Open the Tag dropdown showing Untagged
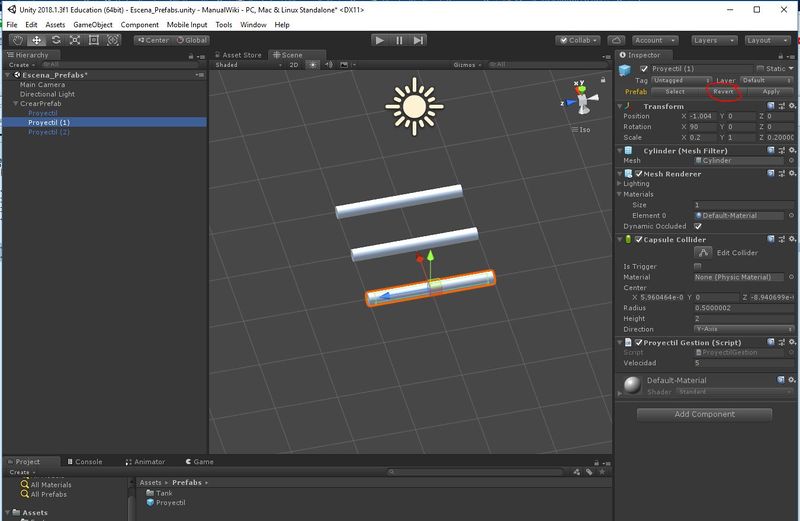The height and width of the screenshot is (521, 800). tap(681, 81)
